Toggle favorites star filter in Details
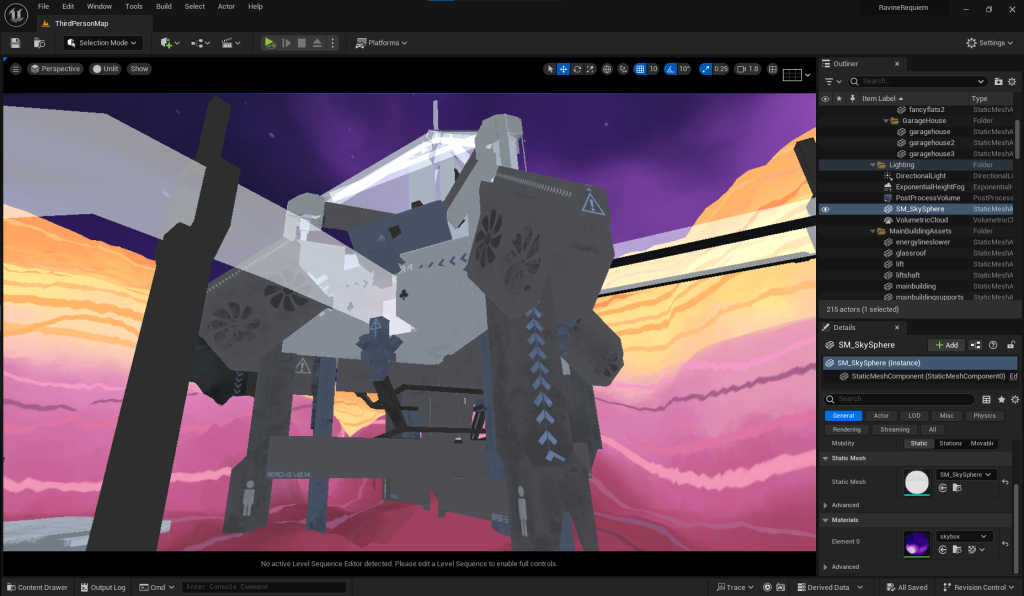The height and width of the screenshot is (596, 1024). (1001, 400)
